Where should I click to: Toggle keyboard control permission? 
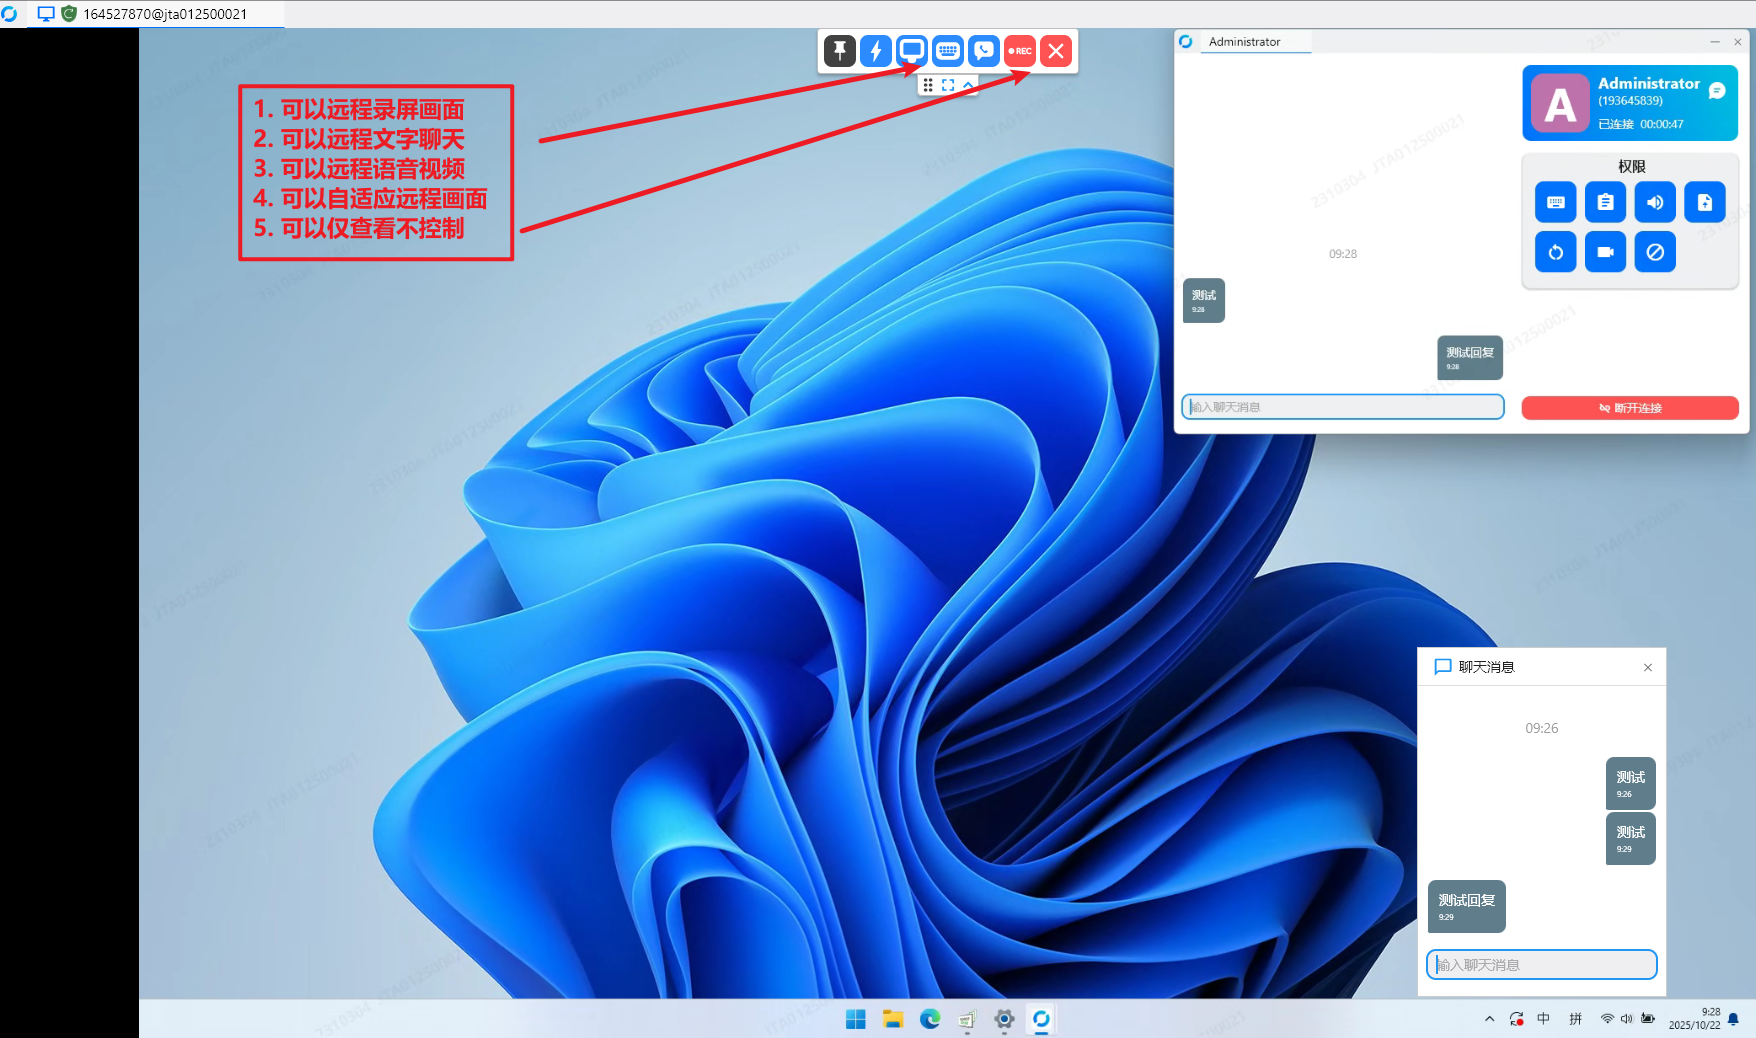tap(1555, 202)
